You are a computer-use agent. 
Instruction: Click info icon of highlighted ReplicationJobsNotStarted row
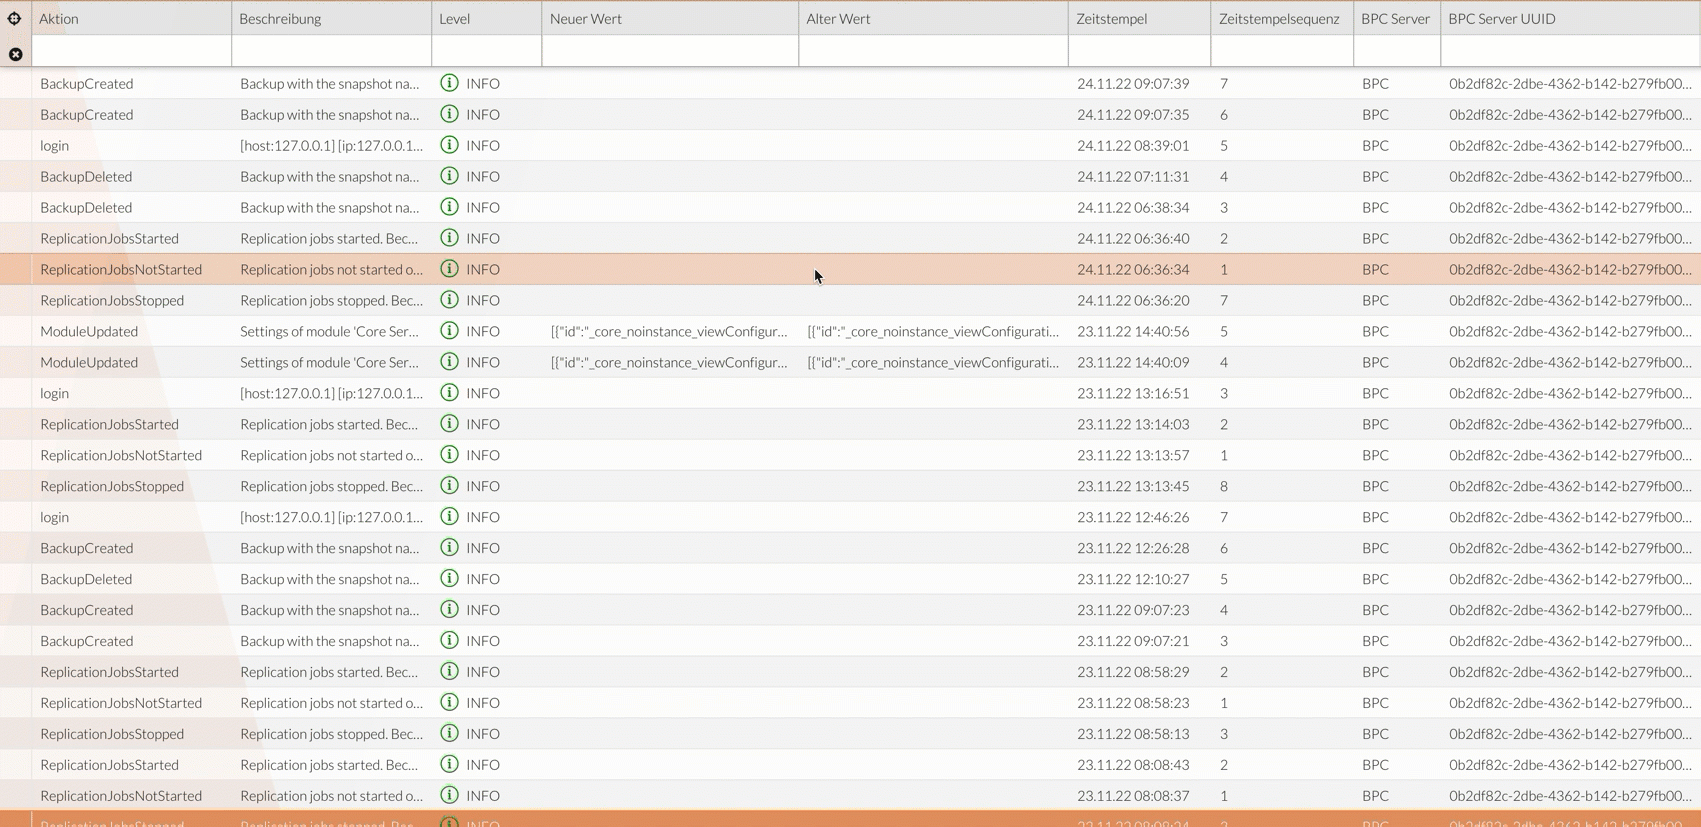tap(450, 269)
